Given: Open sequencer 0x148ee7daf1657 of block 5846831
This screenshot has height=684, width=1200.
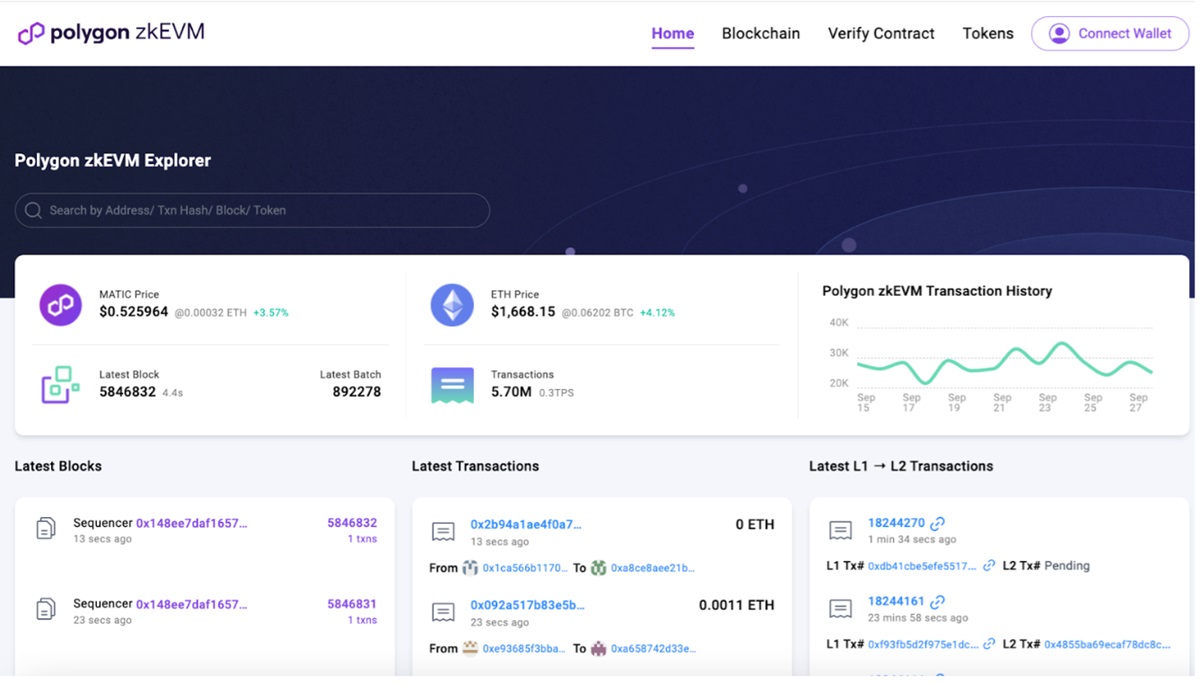Looking at the screenshot, I should (x=191, y=604).
